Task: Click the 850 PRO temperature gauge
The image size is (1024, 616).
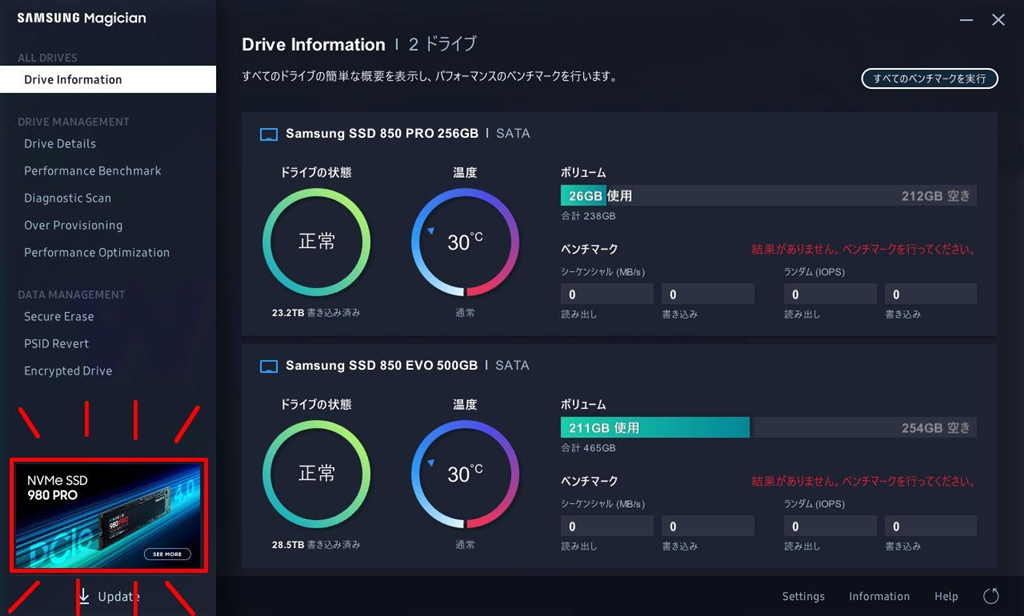Action: pos(465,242)
